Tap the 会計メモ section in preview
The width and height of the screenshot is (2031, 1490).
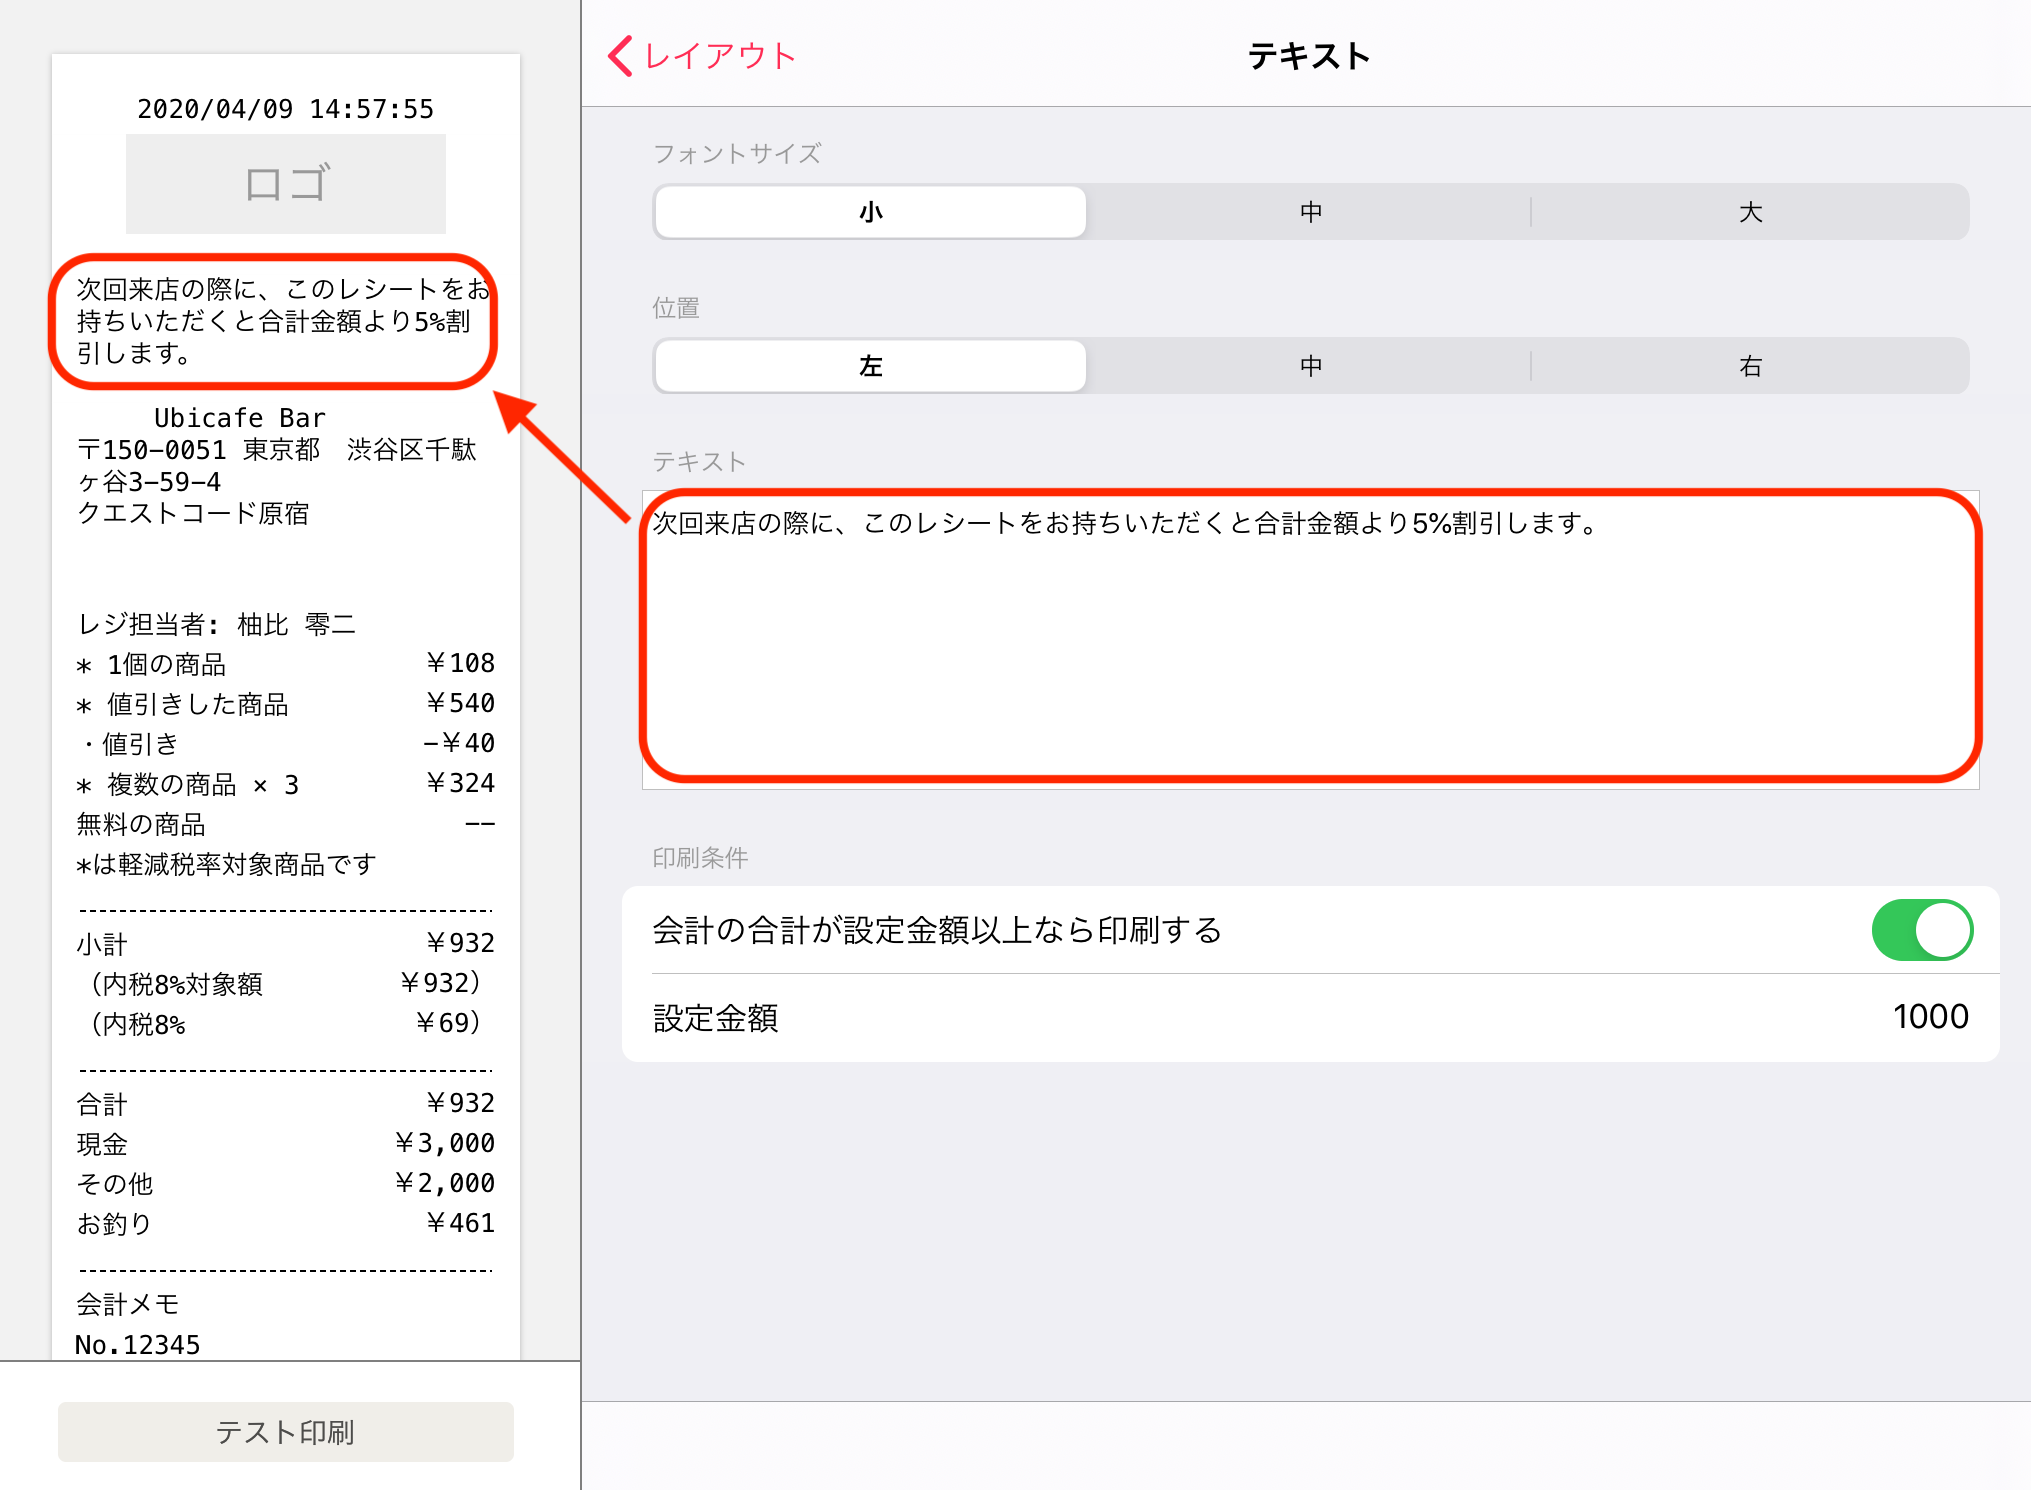coord(128,1304)
